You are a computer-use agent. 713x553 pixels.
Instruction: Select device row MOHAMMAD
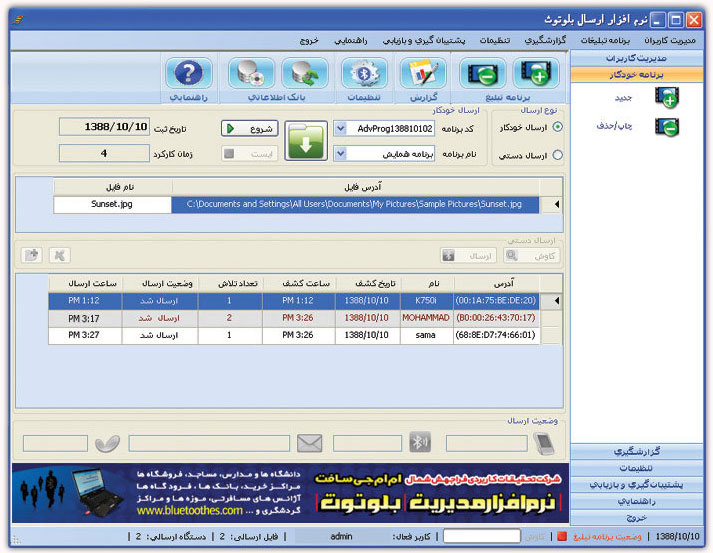pyautogui.click(x=294, y=318)
